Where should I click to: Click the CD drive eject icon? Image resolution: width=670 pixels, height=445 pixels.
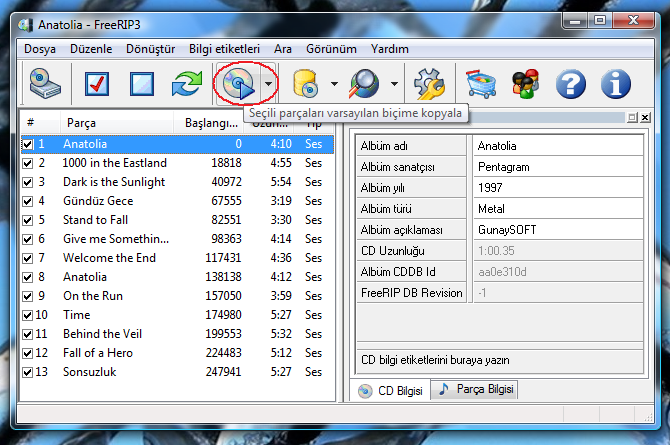(x=45, y=83)
